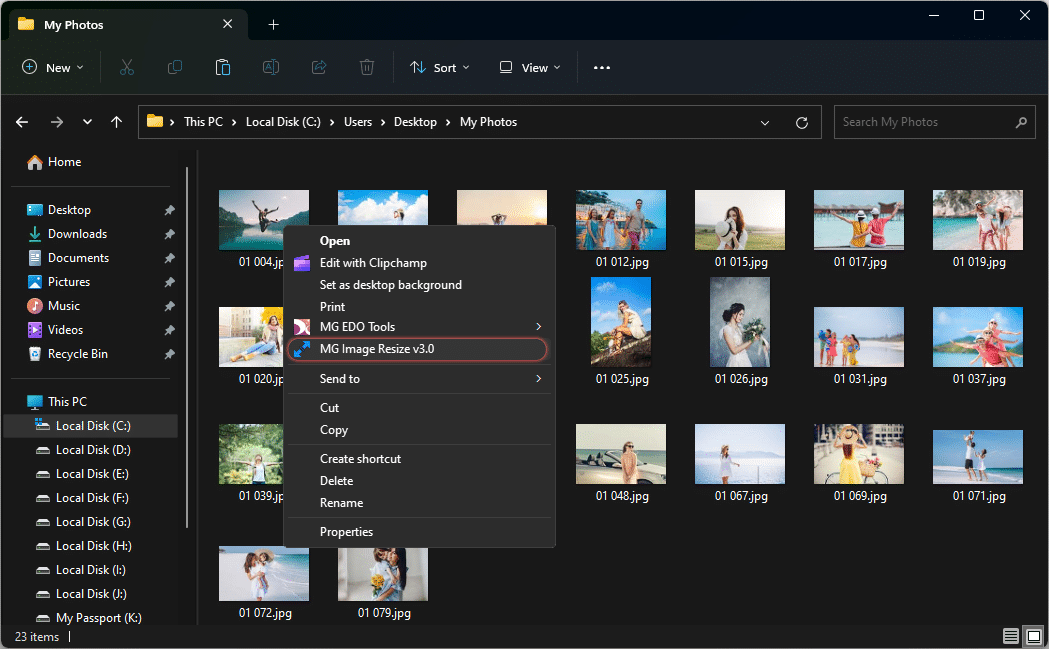This screenshot has width=1049, height=649.
Task: Switch to details view icon in status bar
Action: click(1011, 636)
